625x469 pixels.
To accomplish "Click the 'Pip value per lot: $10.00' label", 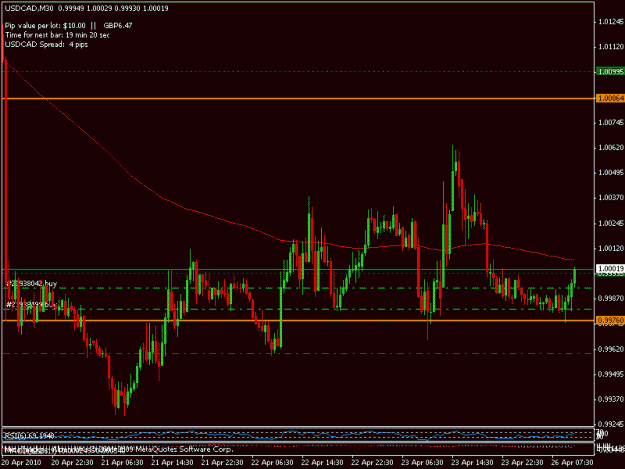I will (45, 26).
